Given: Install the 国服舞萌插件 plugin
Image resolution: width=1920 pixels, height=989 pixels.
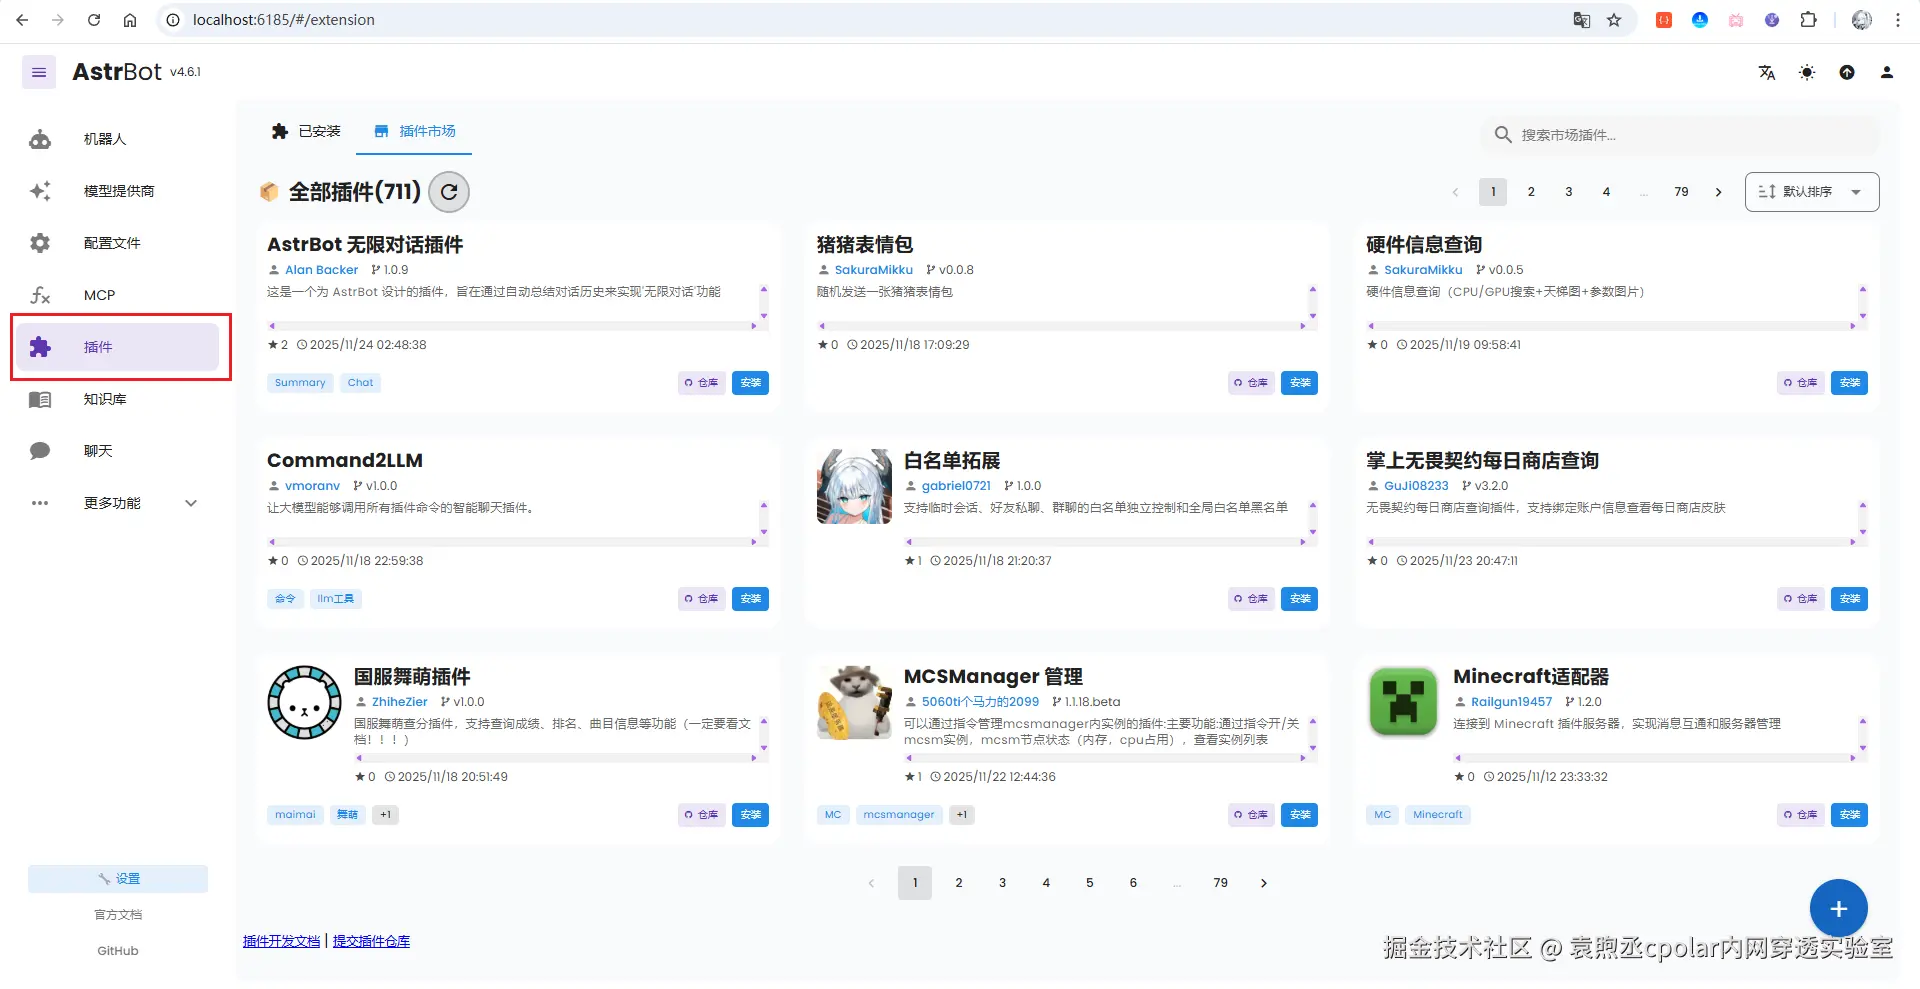Looking at the screenshot, I should (x=750, y=815).
